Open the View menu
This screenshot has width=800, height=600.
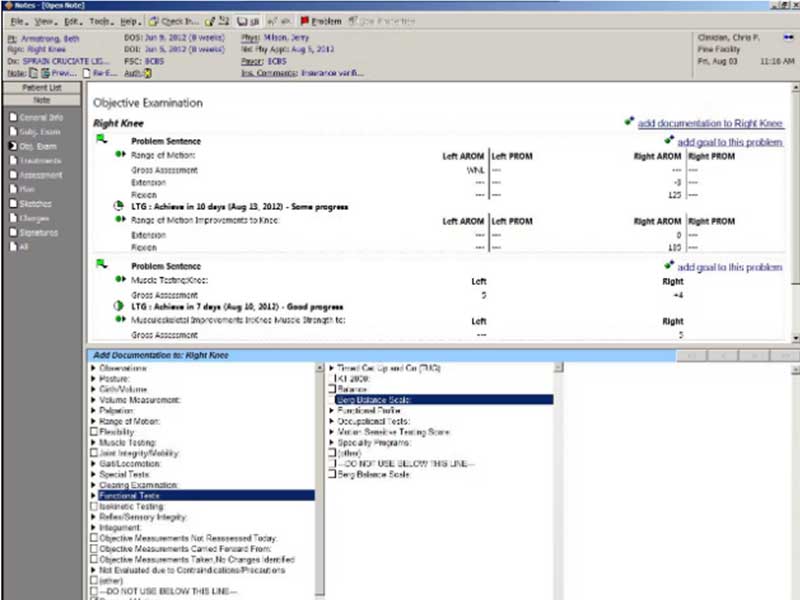(45, 21)
